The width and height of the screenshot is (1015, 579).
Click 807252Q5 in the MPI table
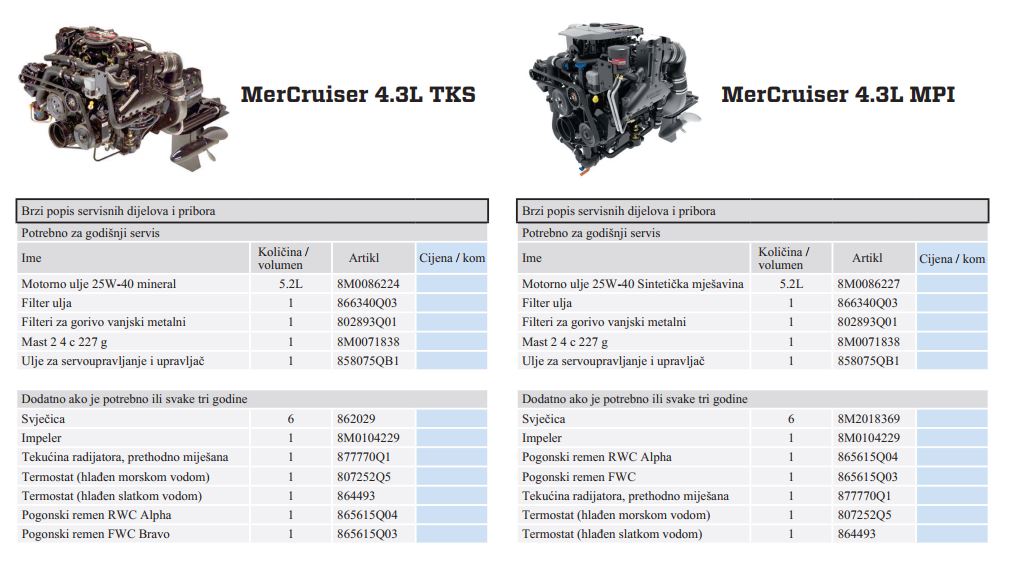864,516
